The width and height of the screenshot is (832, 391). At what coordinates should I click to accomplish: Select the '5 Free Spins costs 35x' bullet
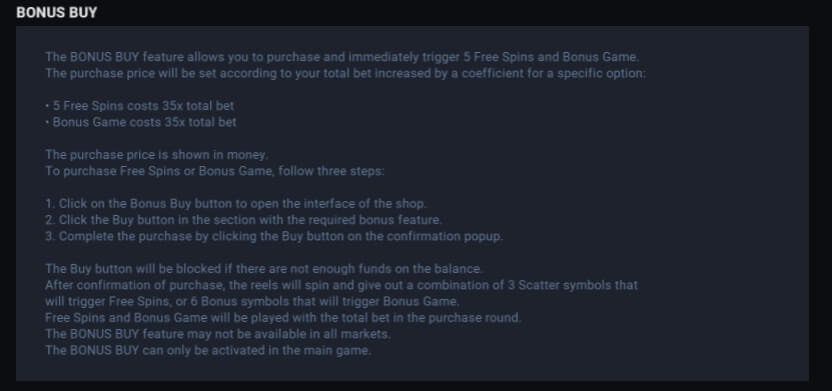coord(140,106)
